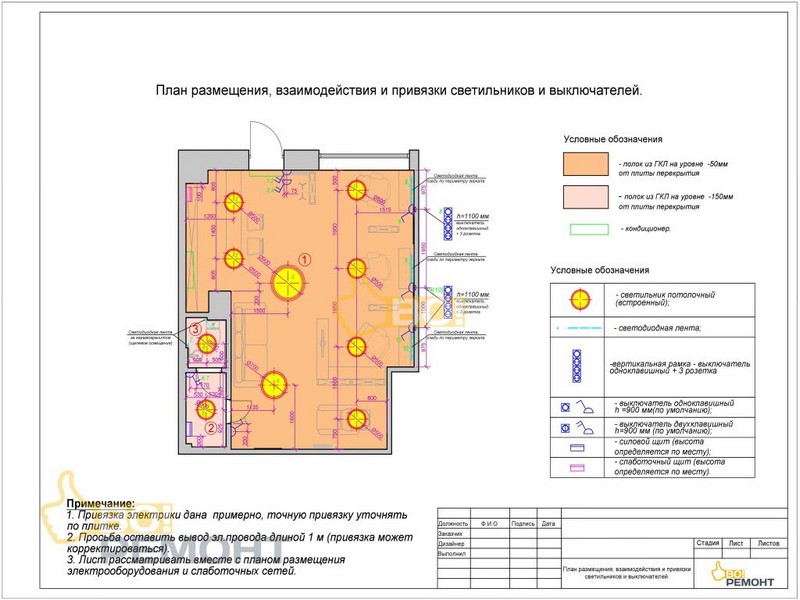Viewport: 800px width, 600px height.
Task: Click the 'слаботочный щит (высота определяется по месту)' text
Action: point(669,467)
